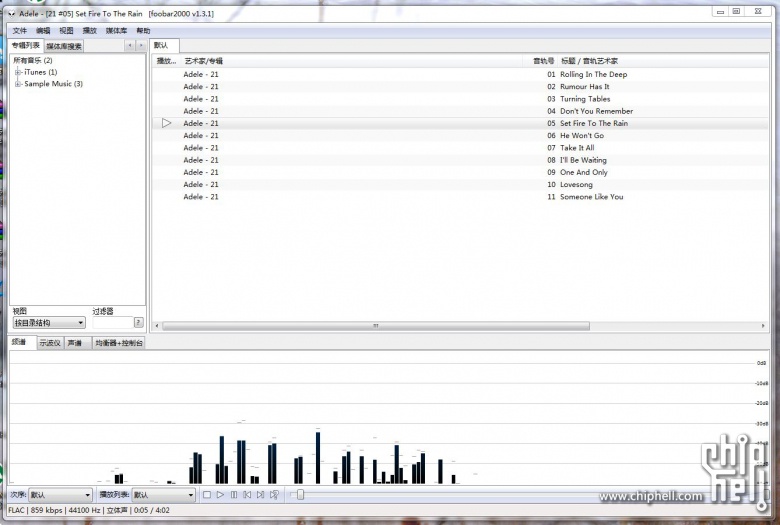Select the iTunes (1) tree item
Image resolution: width=780 pixels, height=525 pixels.
click(40, 72)
